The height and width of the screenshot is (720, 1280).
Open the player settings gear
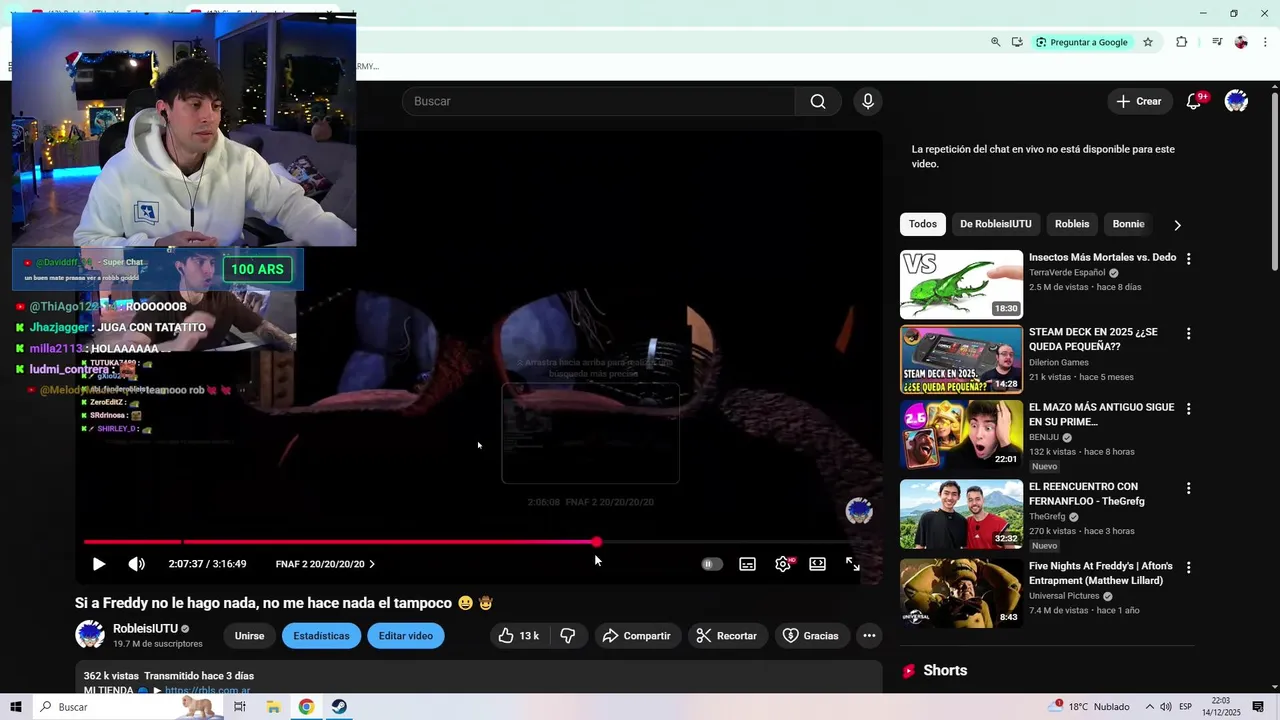click(783, 564)
